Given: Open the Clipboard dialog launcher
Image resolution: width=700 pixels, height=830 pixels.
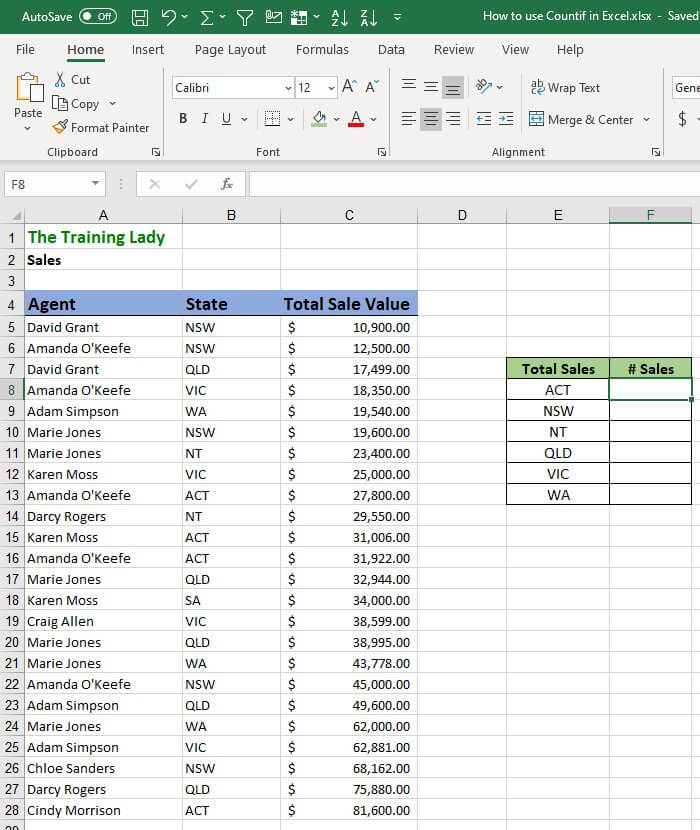Looking at the screenshot, I should [x=156, y=152].
